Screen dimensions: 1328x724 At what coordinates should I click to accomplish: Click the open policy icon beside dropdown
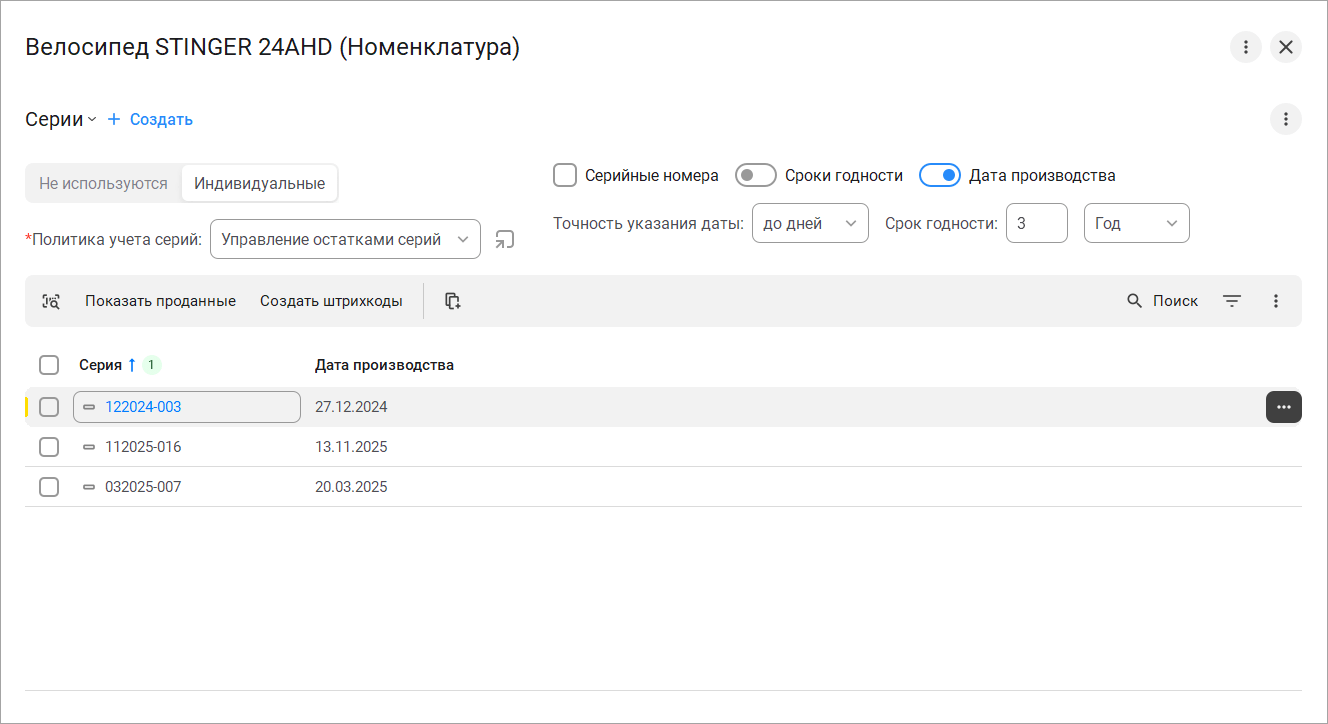(505, 240)
